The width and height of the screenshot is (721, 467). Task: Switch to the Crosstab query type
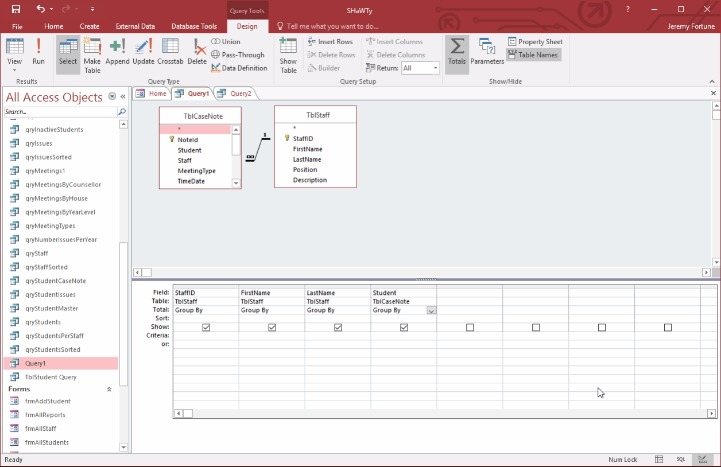pos(170,51)
